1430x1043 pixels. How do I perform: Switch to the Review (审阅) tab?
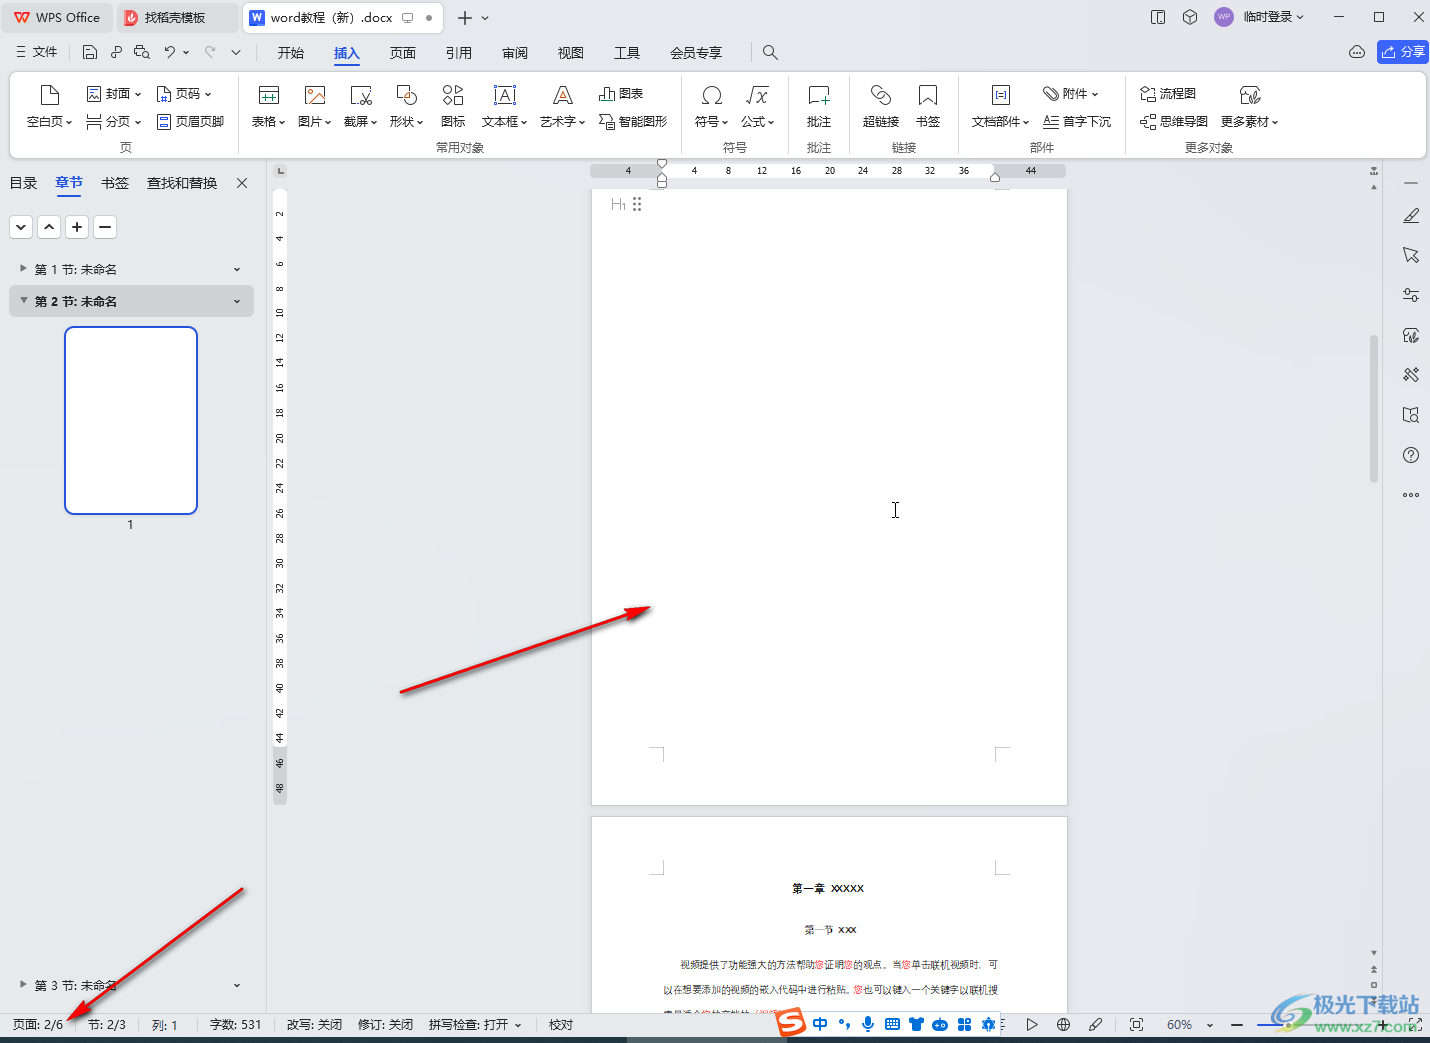[x=515, y=53]
